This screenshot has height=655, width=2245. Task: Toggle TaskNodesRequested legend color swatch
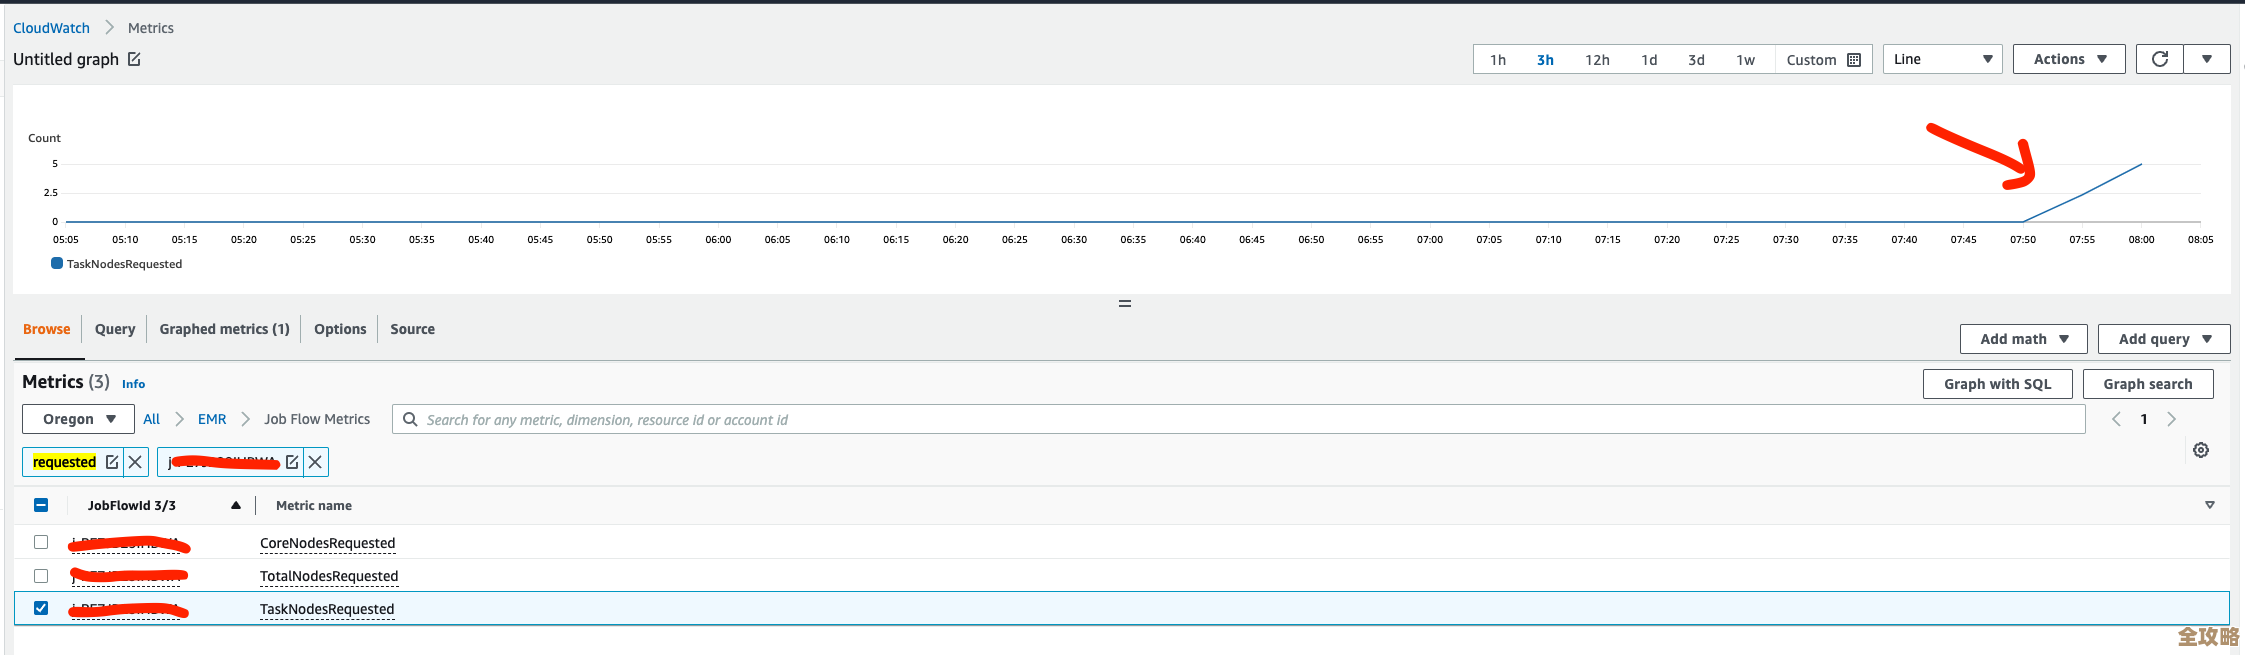click(x=57, y=264)
